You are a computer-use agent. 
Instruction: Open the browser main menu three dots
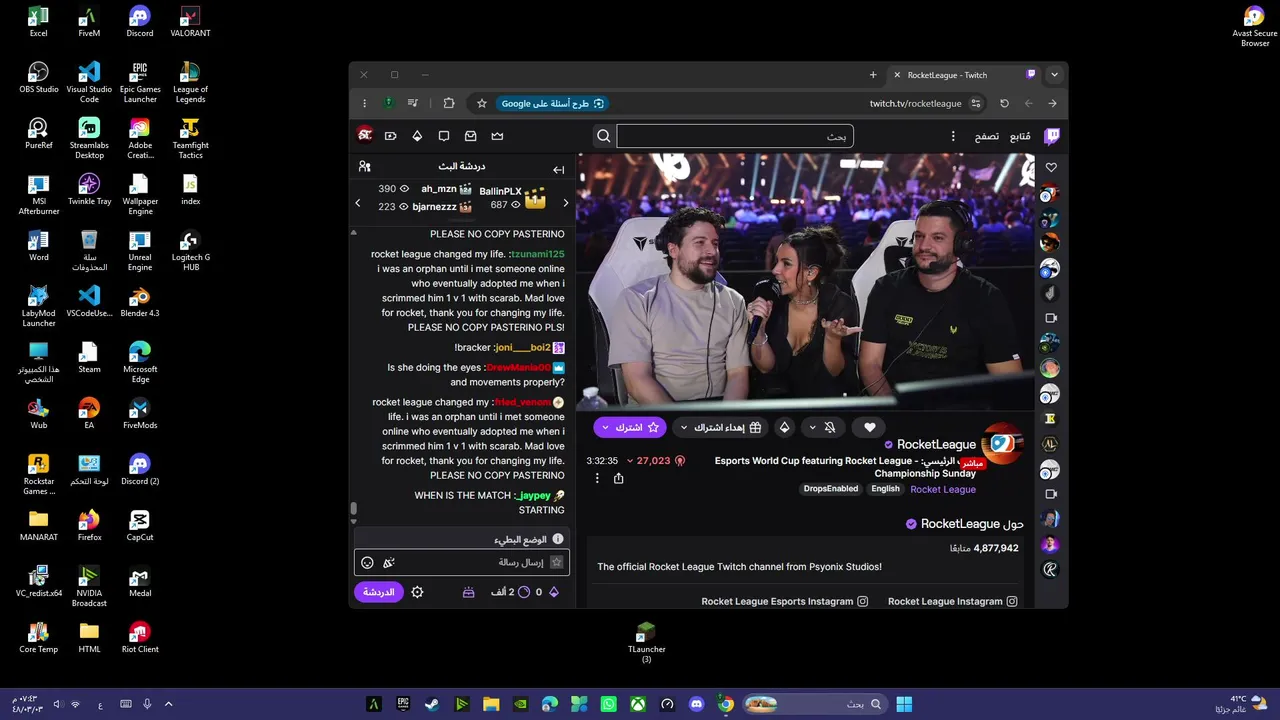click(364, 103)
